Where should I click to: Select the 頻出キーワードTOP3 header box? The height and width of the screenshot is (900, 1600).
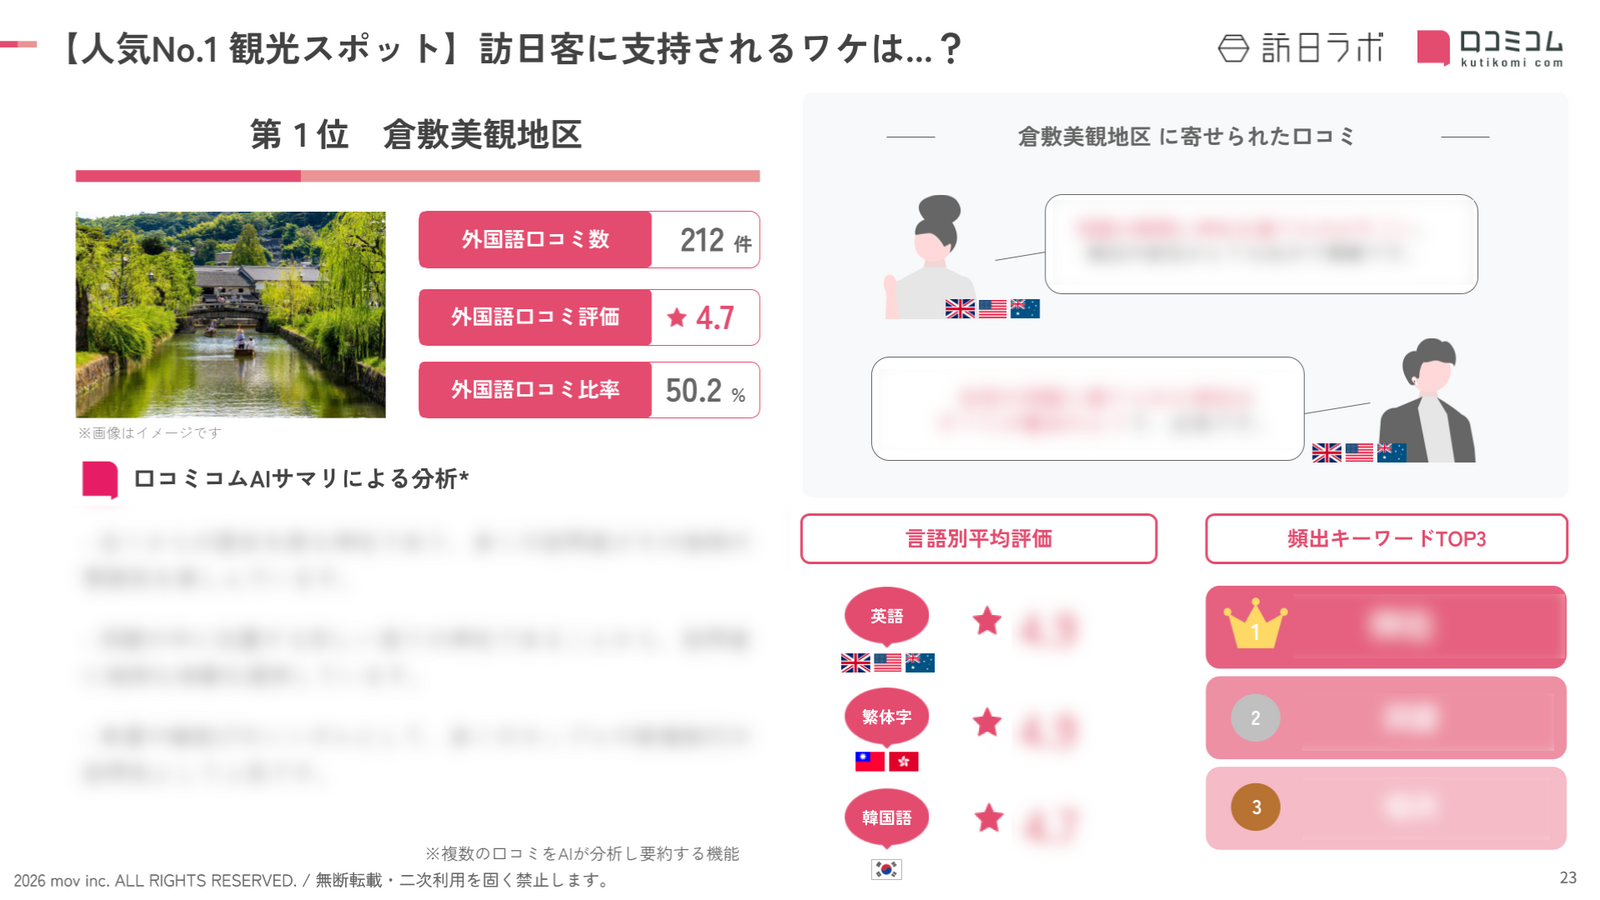point(1386,539)
